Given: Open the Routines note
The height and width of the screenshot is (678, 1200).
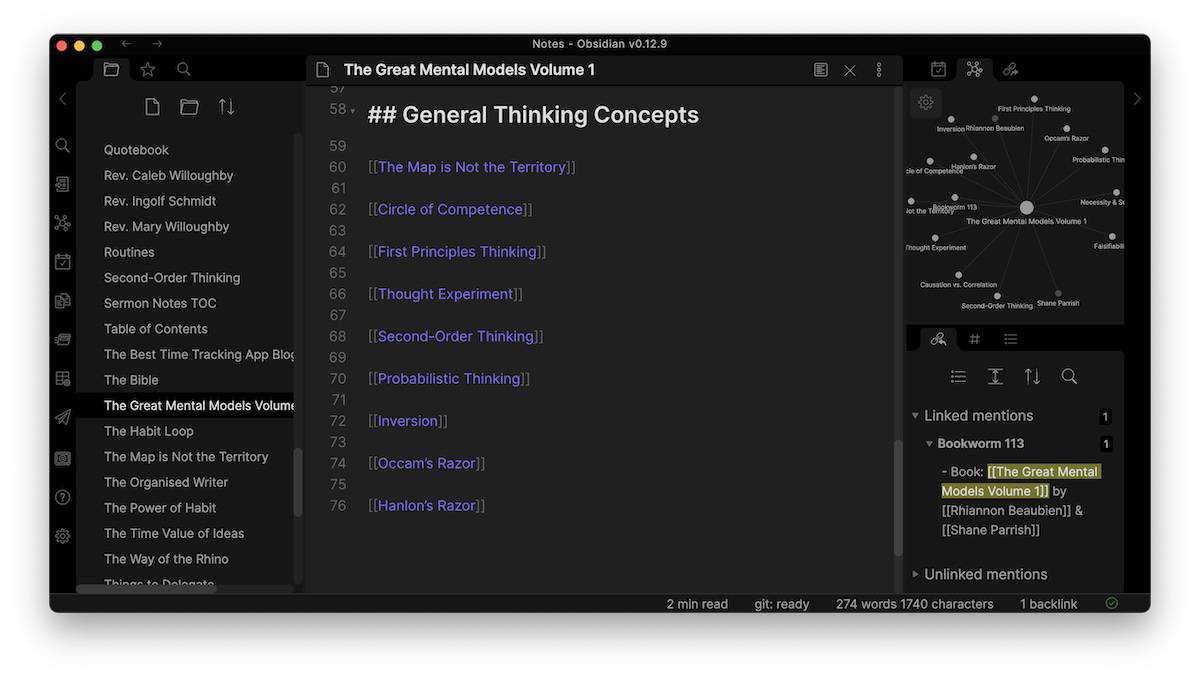Looking at the screenshot, I should coord(129,252).
